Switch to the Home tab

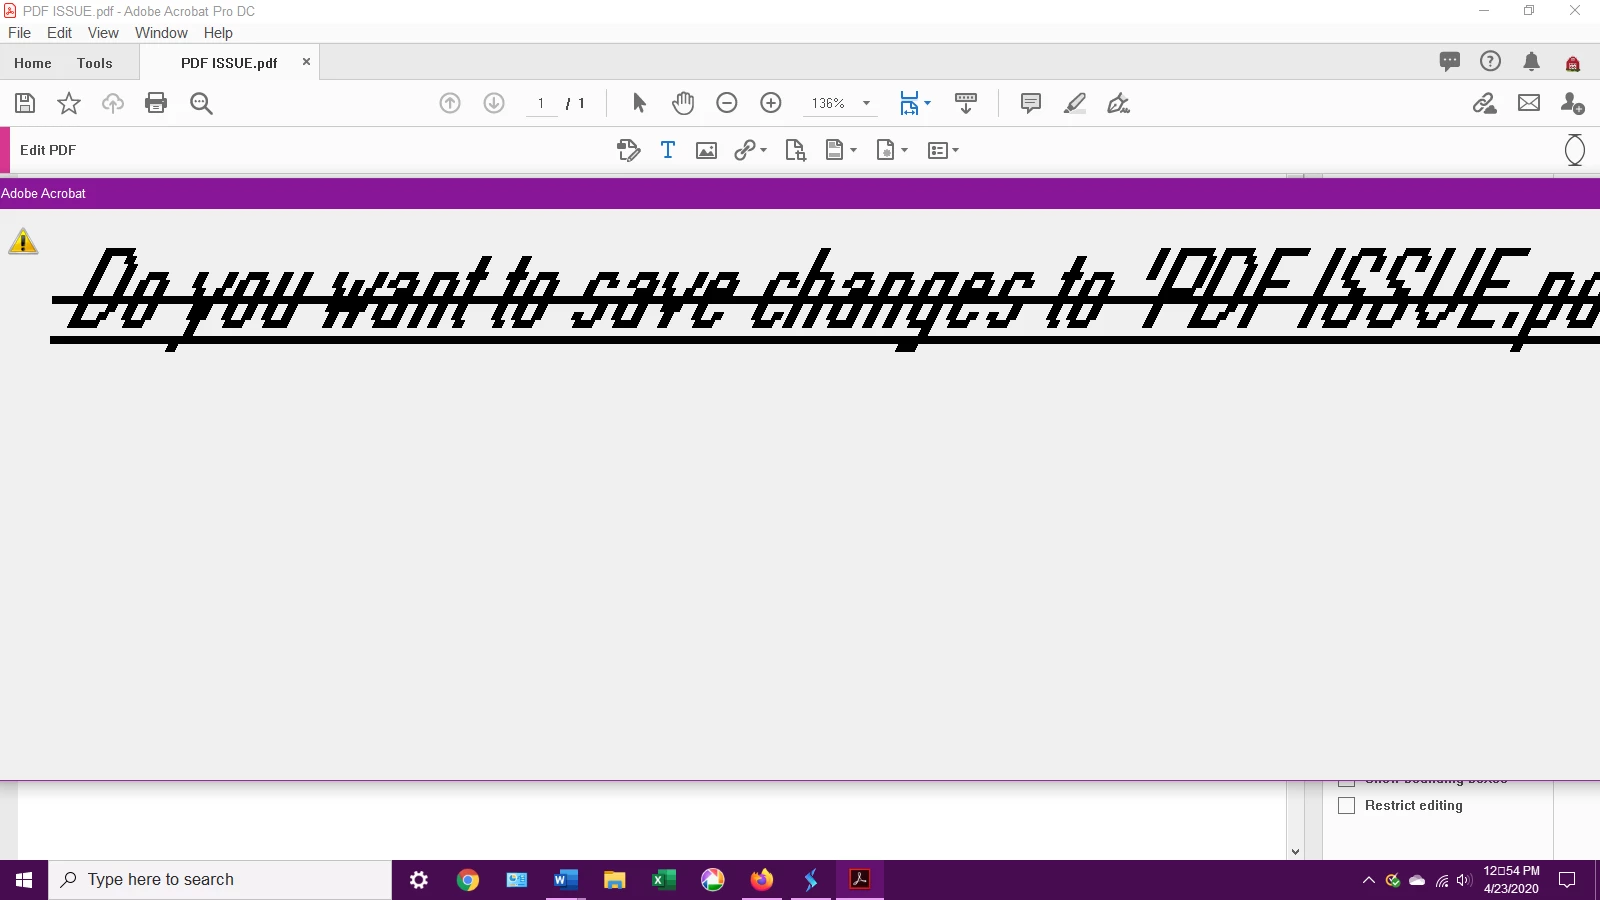[33, 63]
